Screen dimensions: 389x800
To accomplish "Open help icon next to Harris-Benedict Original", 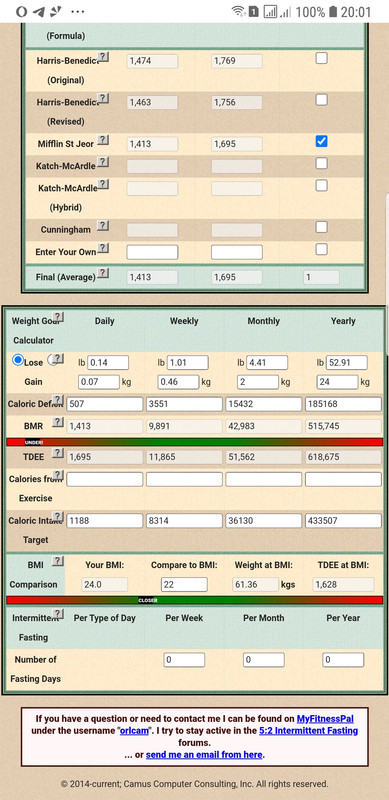I will [104, 57].
